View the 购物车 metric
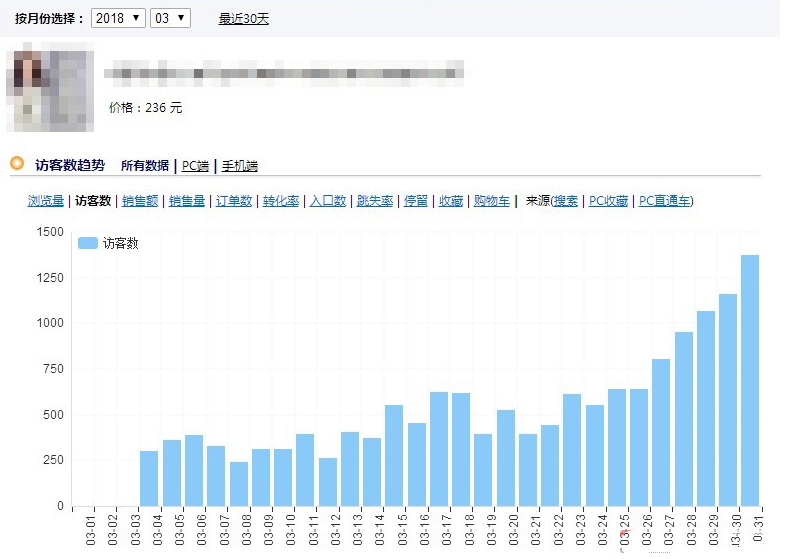Screen dimensions: 806x559 tap(491, 201)
